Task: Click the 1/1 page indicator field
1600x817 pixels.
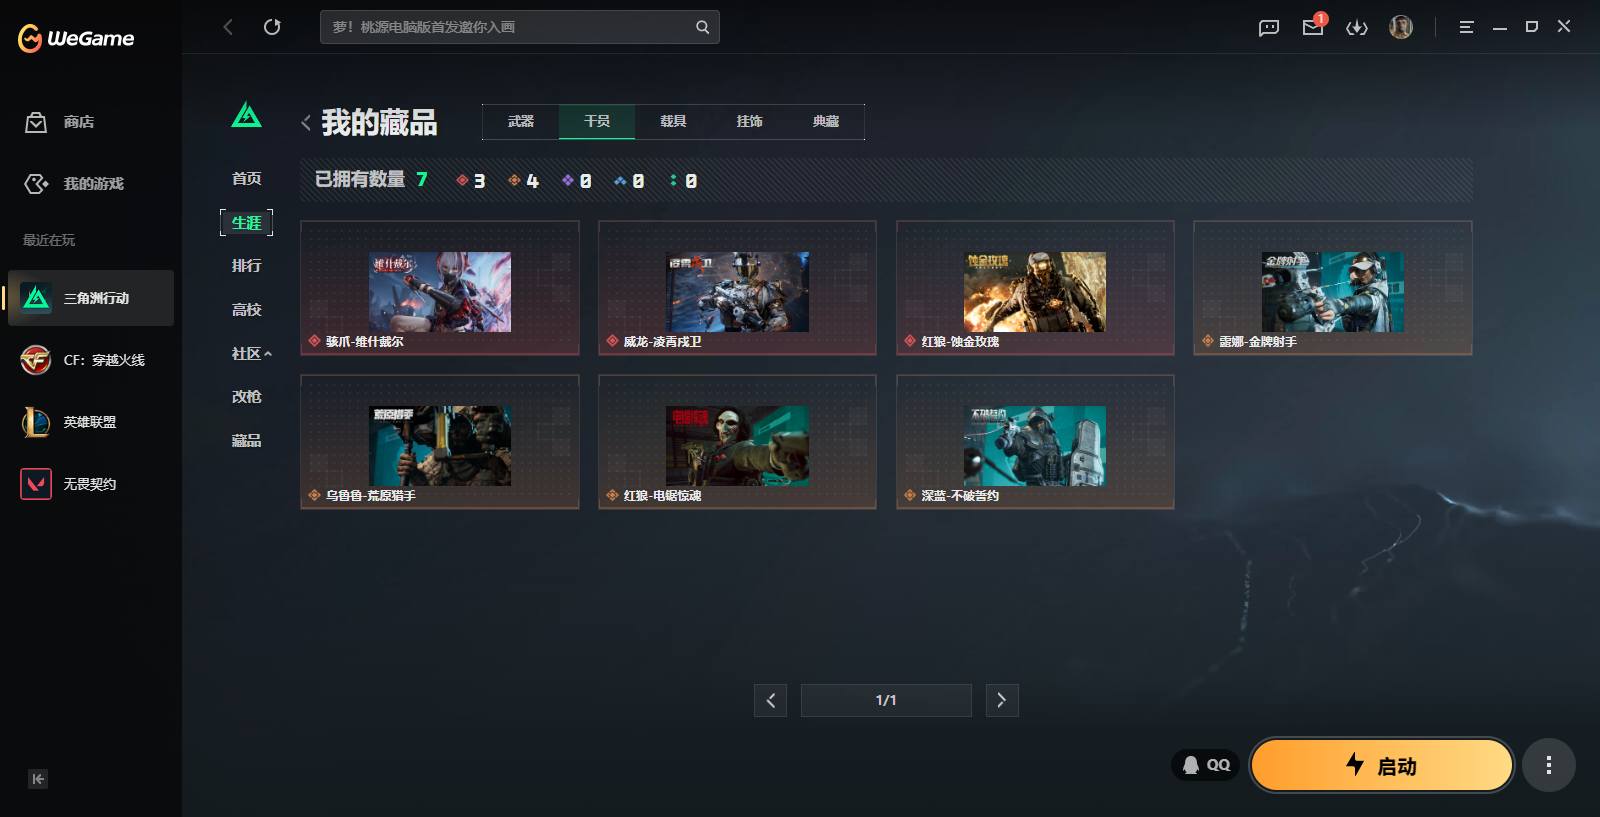Action: pos(886,701)
